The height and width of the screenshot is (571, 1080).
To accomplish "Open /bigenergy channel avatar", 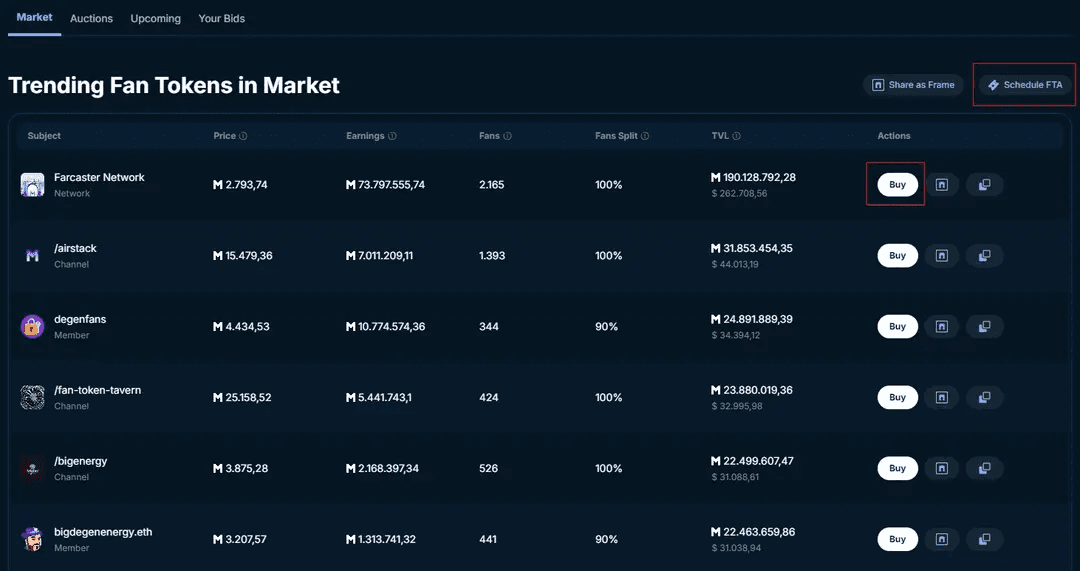I will point(32,469).
